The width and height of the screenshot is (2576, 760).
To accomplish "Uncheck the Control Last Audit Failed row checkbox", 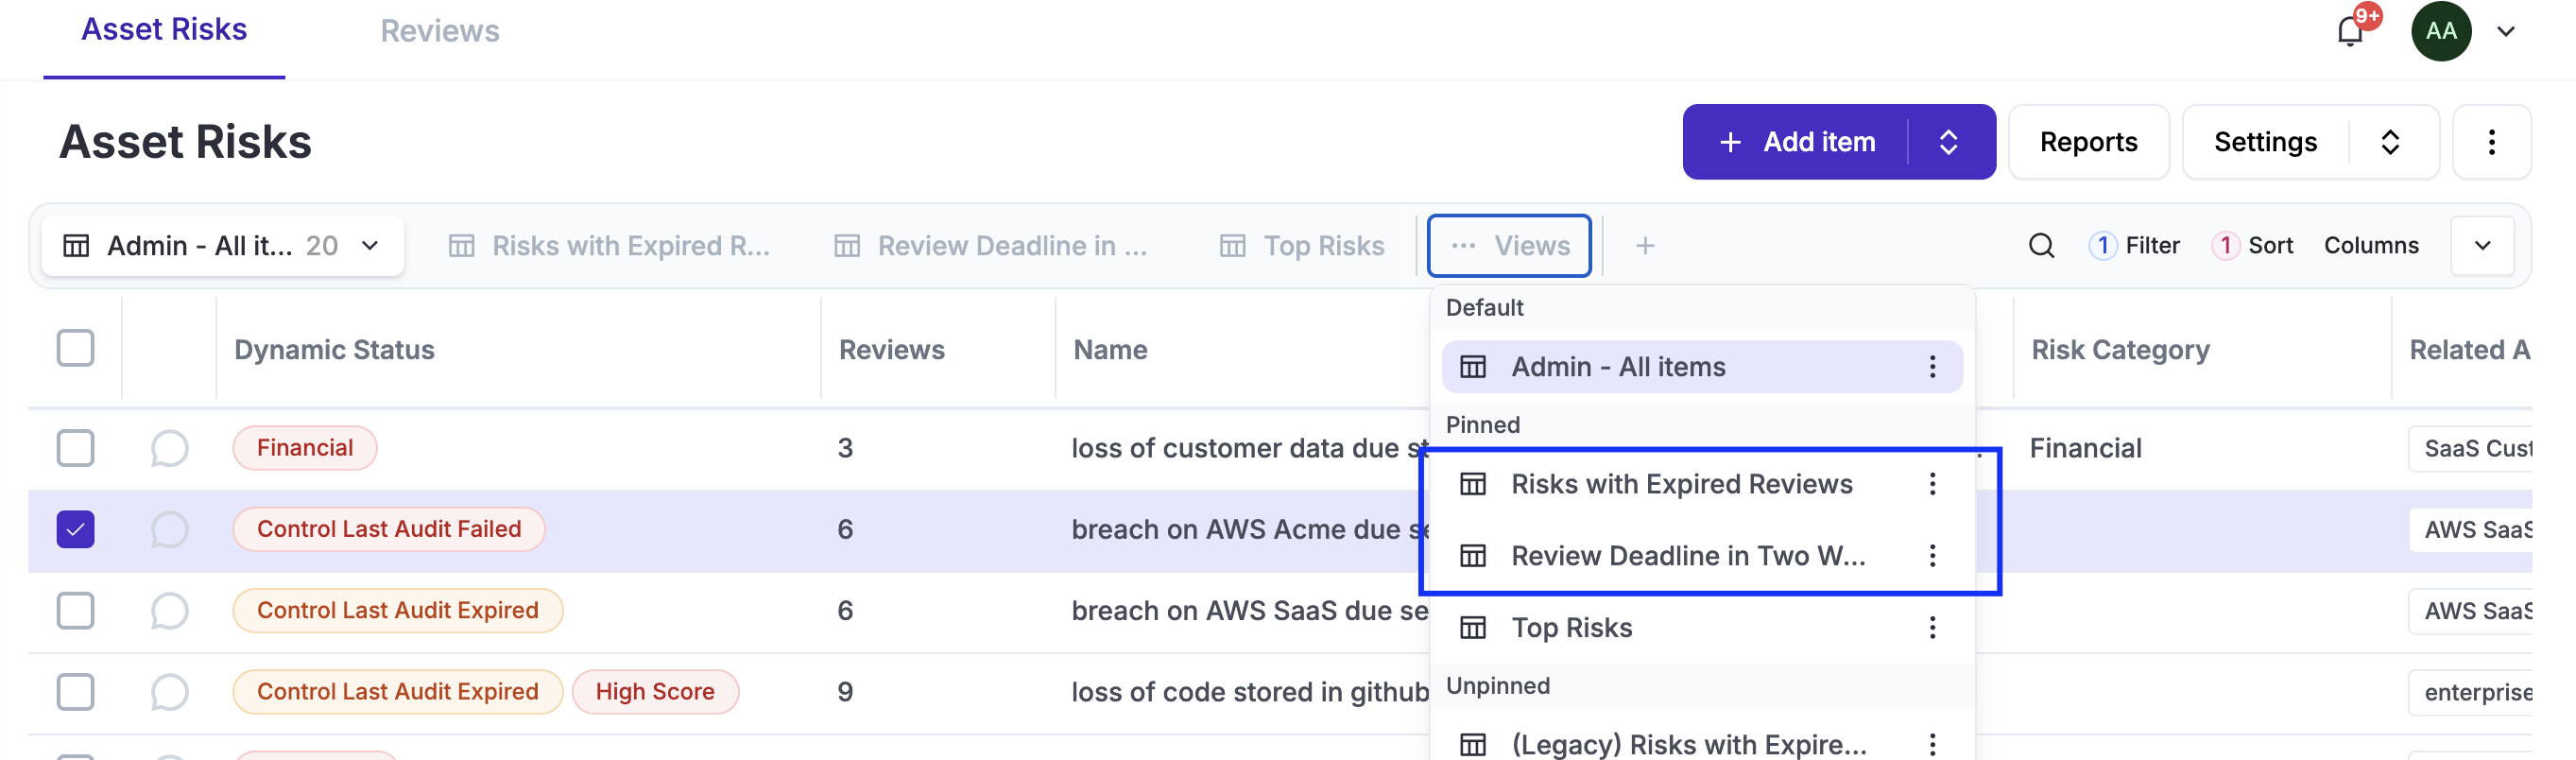I will (x=76, y=529).
